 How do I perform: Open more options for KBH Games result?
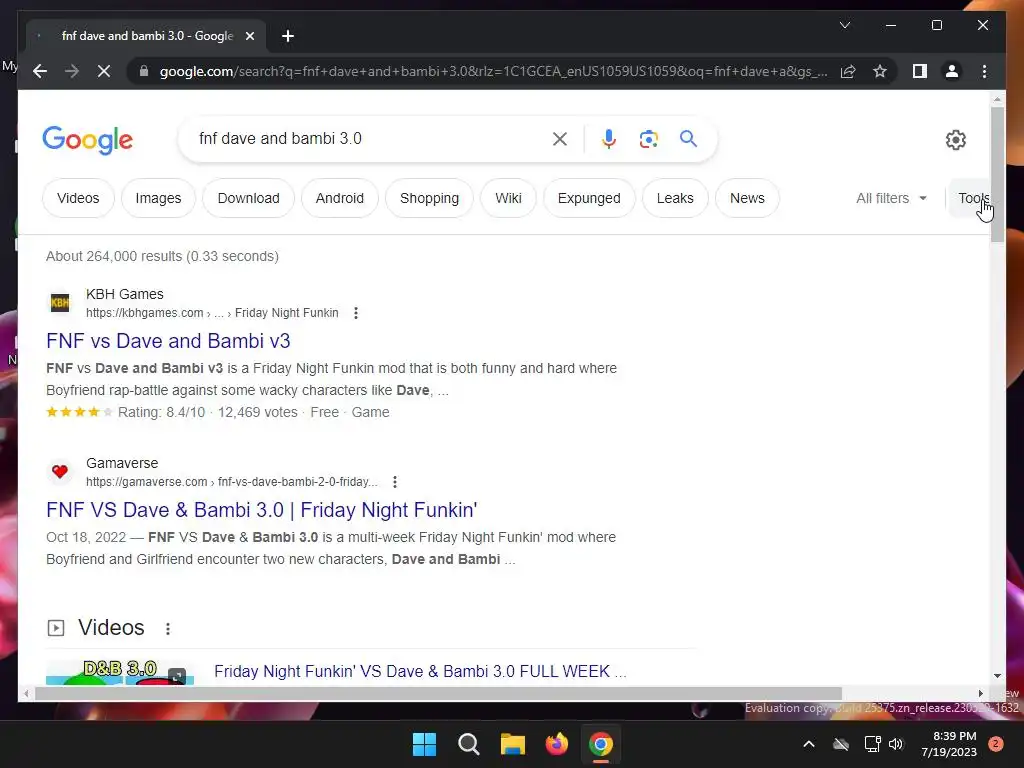pos(356,313)
